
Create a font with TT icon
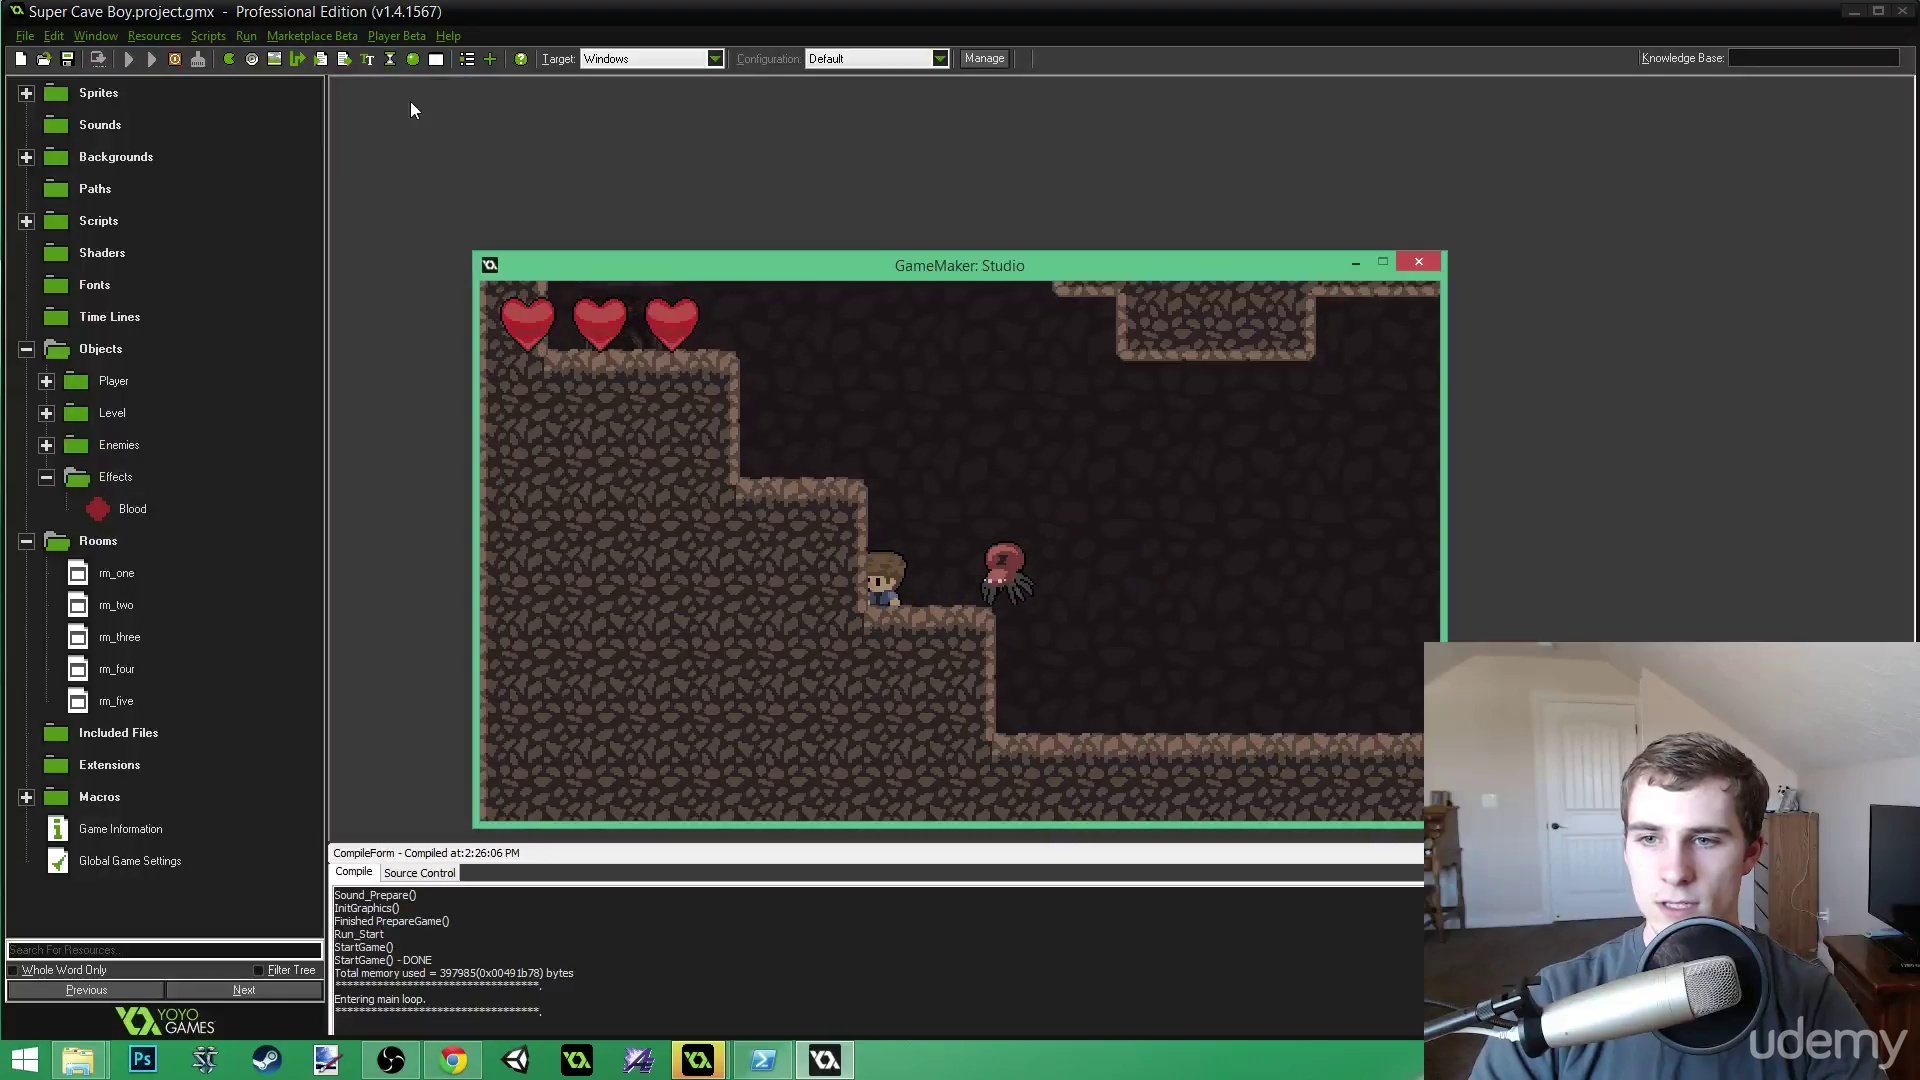[367, 59]
